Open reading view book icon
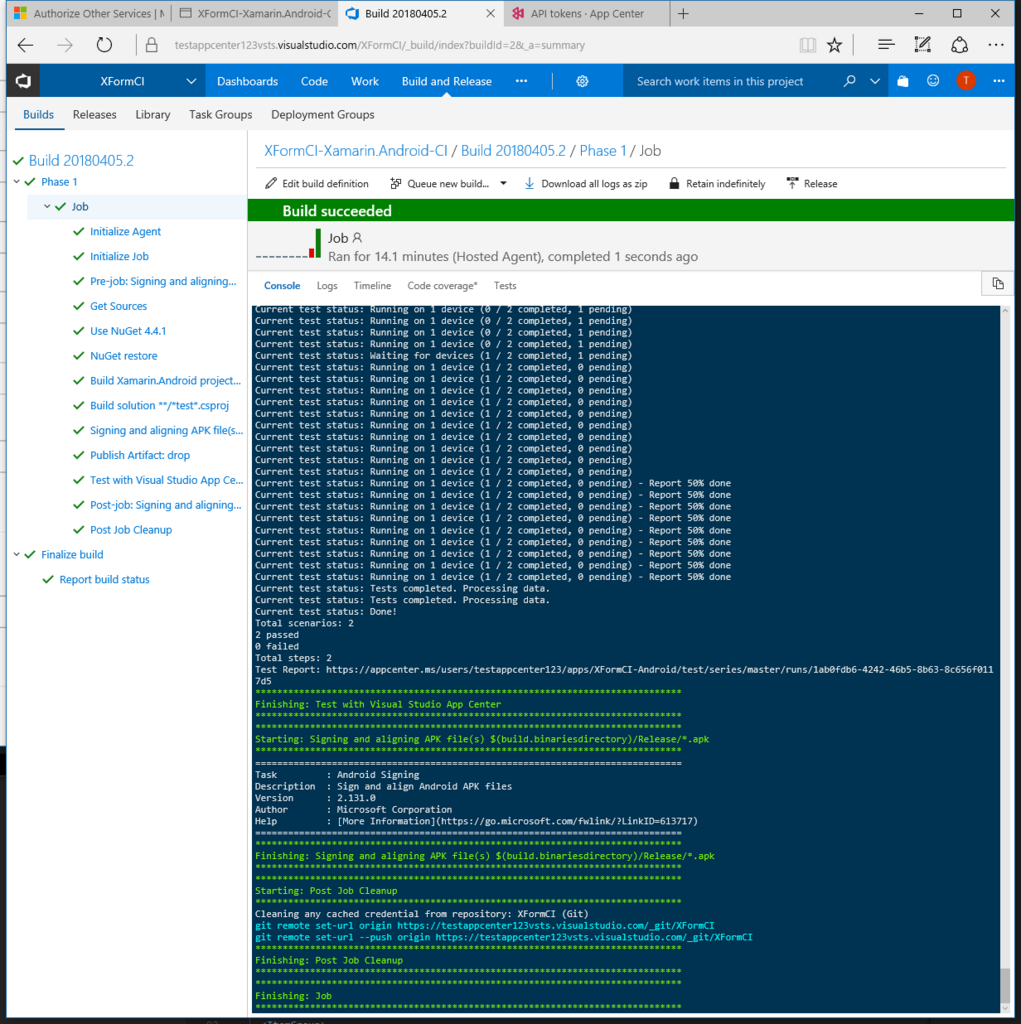1021x1024 pixels. (807, 45)
